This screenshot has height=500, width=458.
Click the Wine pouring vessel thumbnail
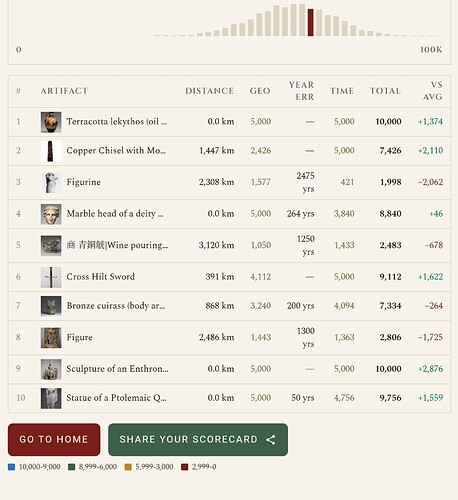(51, 246)
